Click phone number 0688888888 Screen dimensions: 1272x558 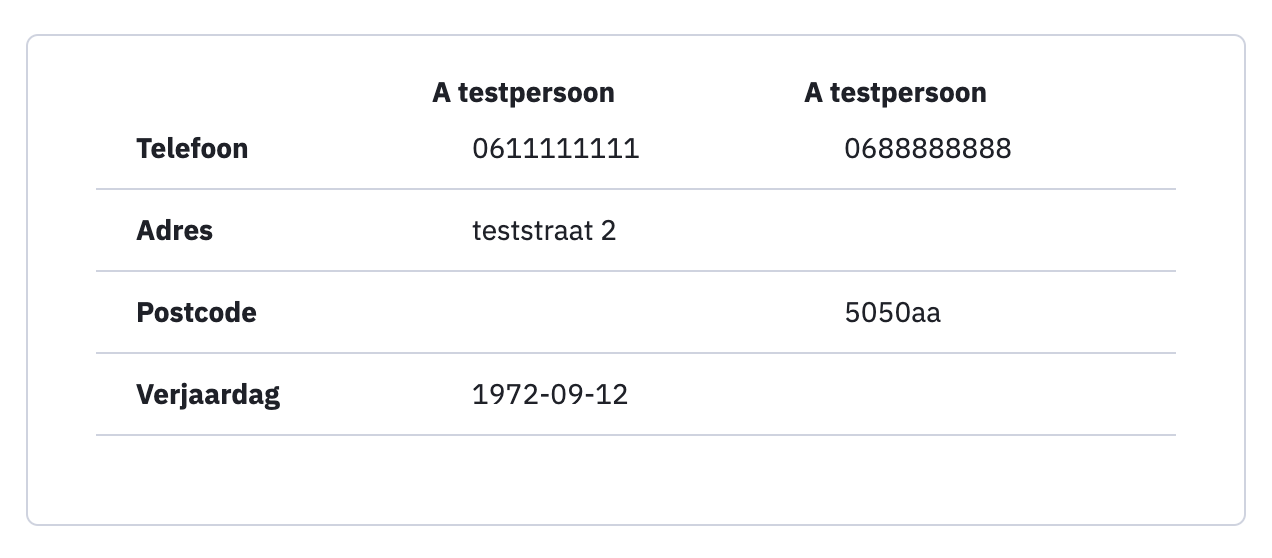click(x=928, y=149)
